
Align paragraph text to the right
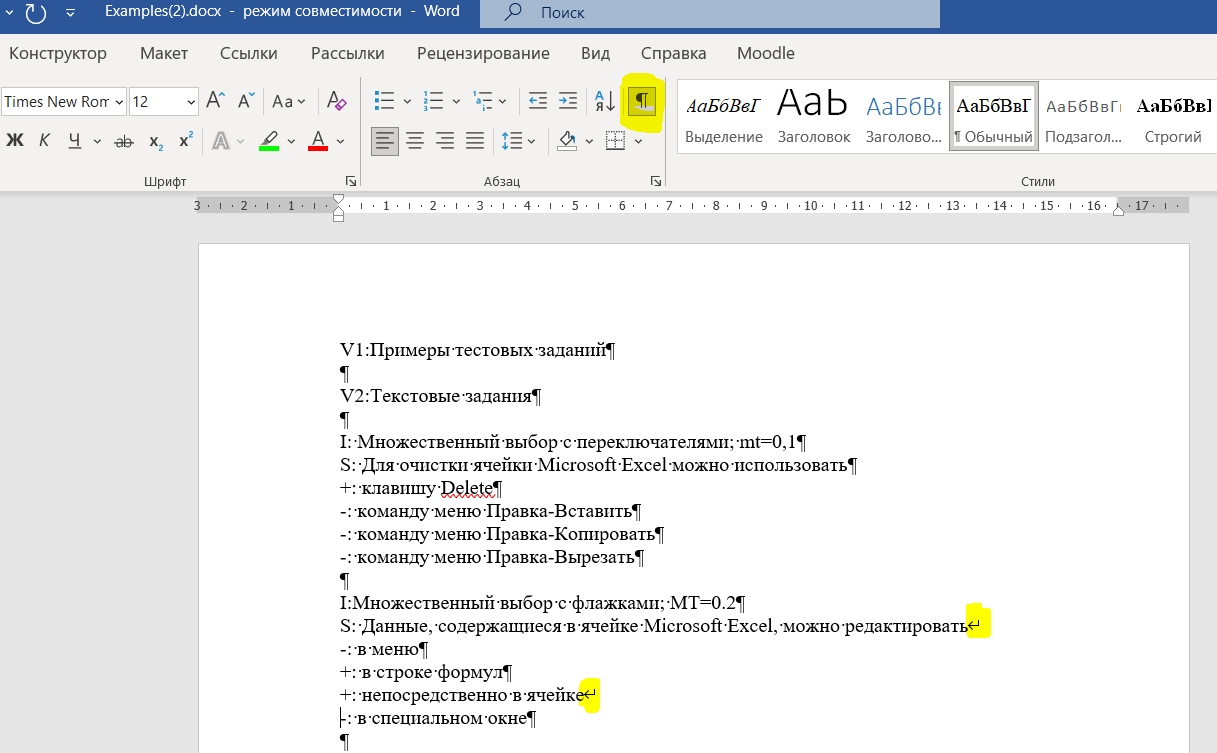(445, 141)
